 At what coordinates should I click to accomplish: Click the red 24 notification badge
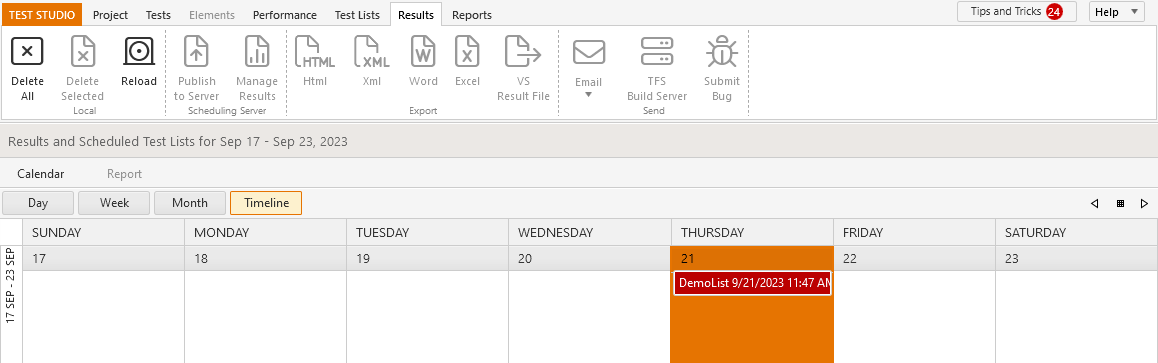[1054, 12]
